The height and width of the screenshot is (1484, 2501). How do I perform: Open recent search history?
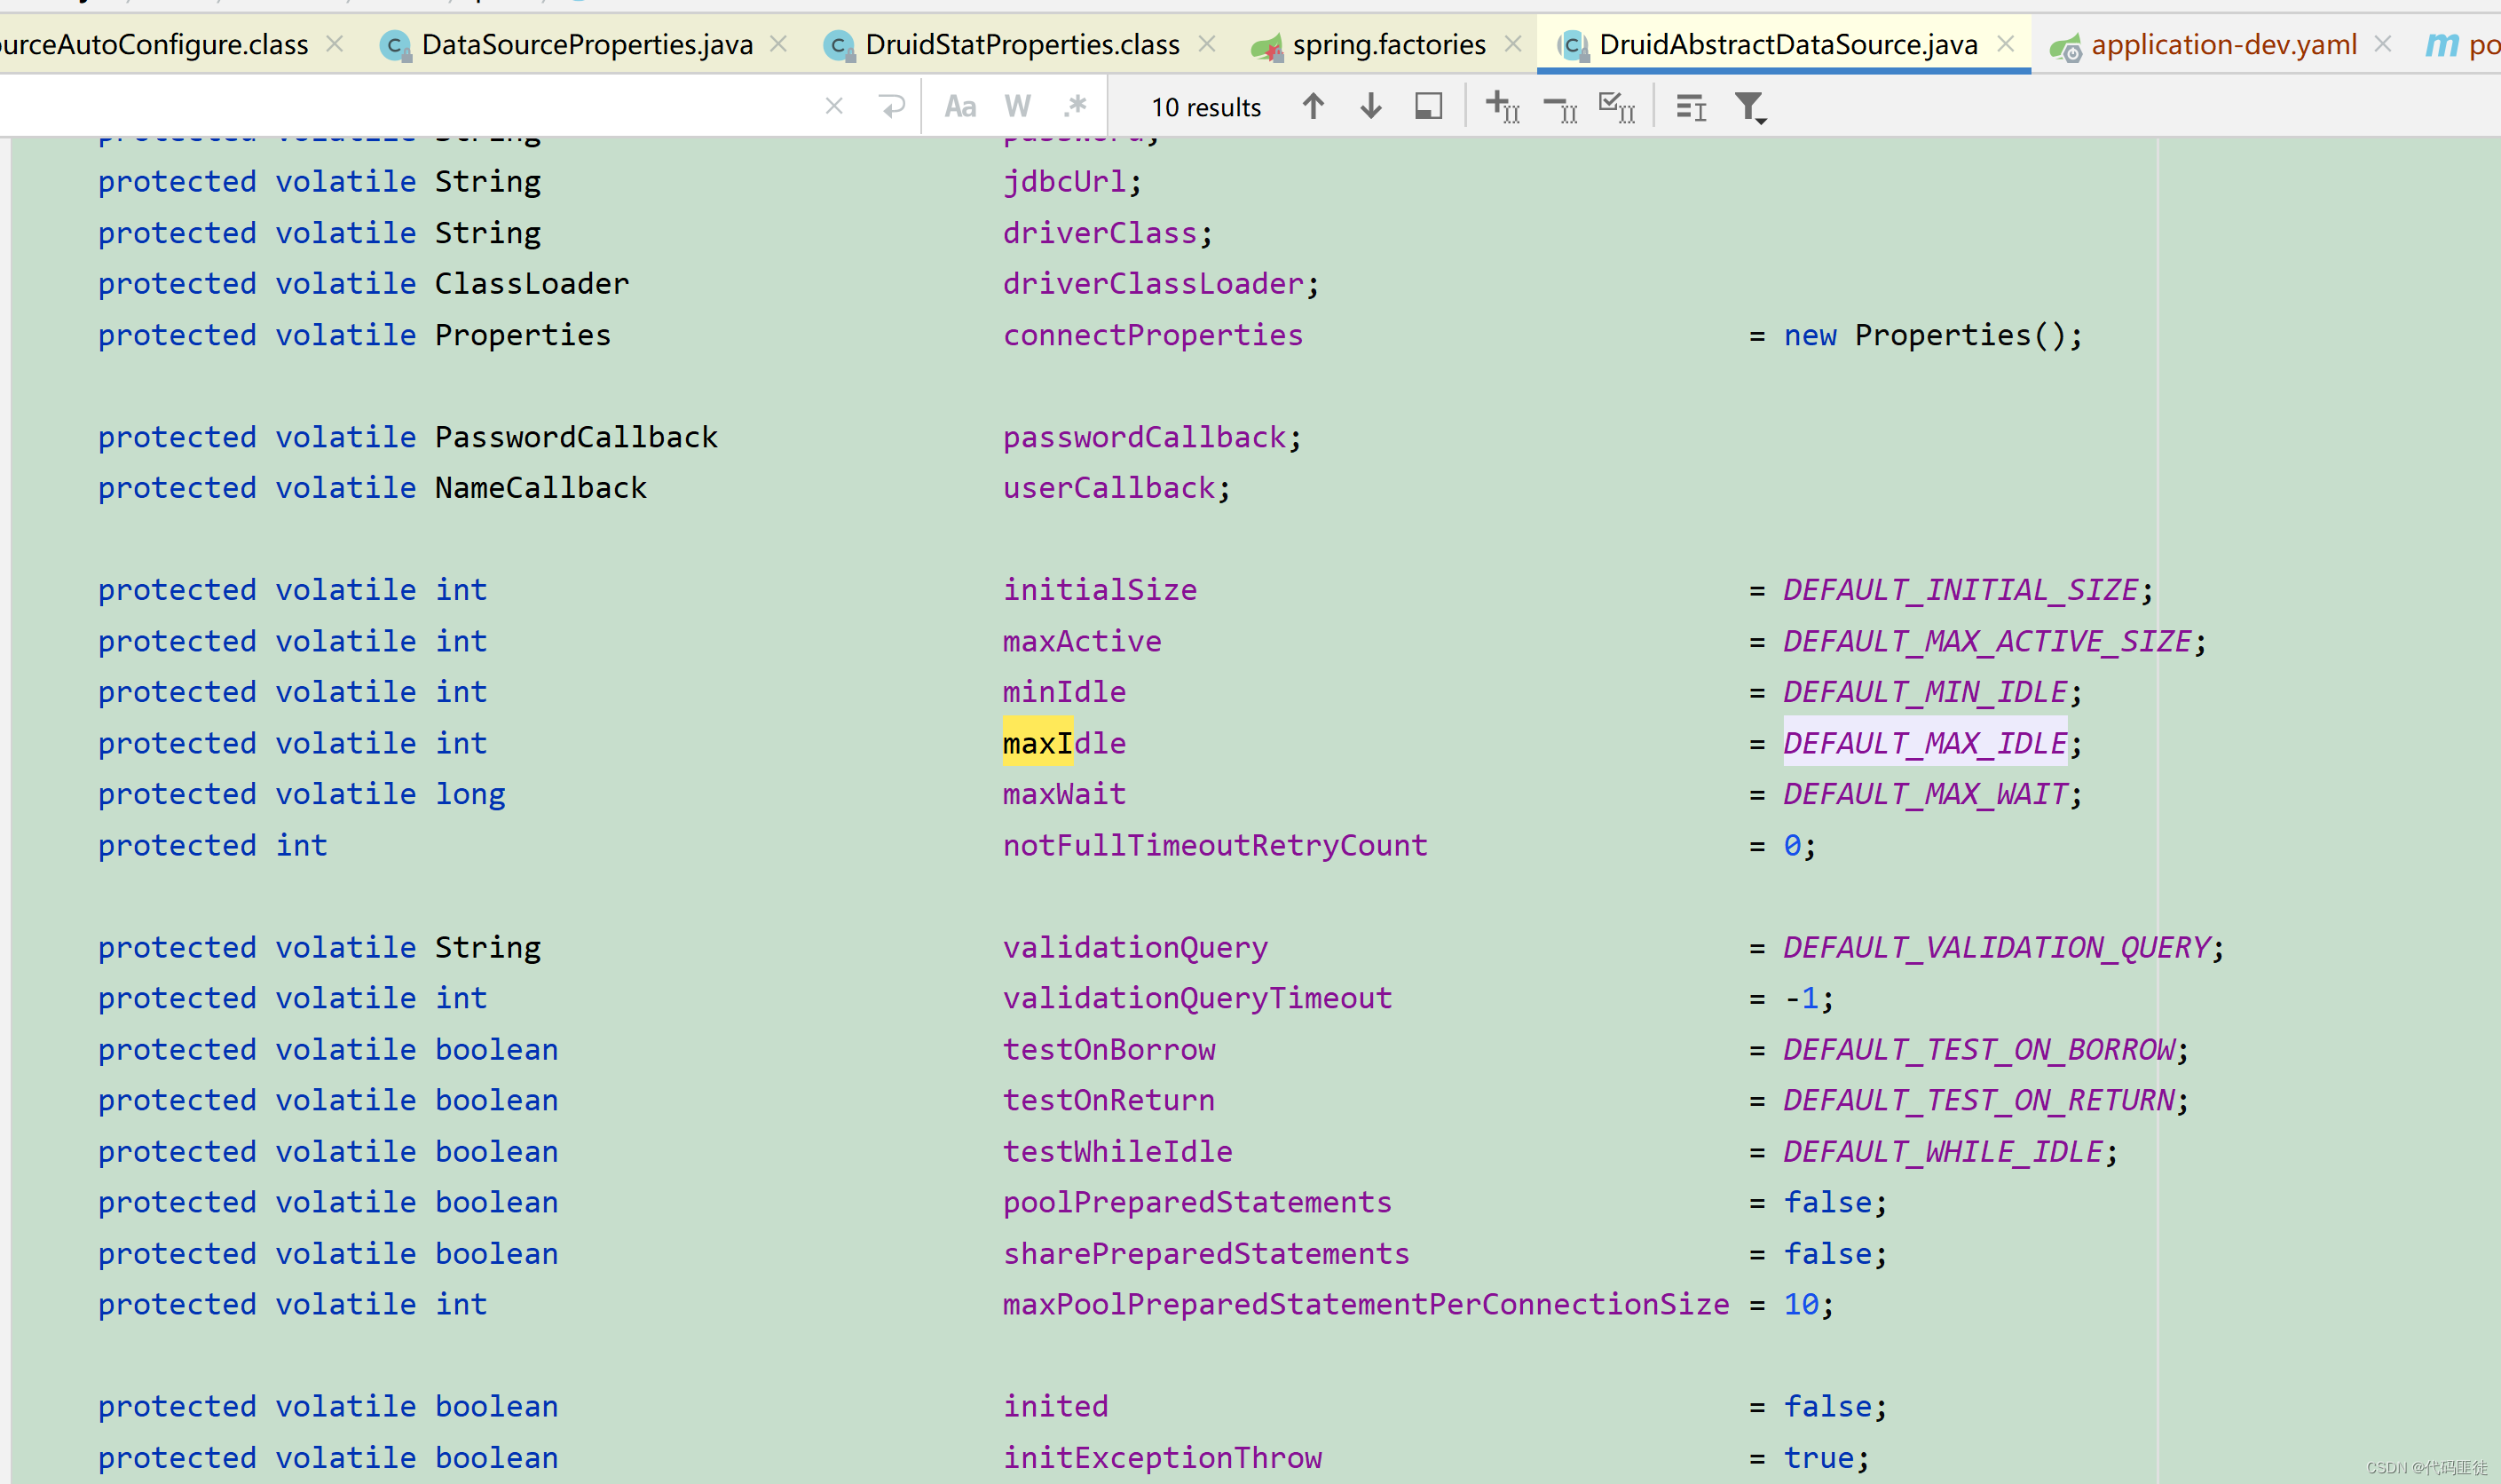pyautogui.click(x=891, y=105)
